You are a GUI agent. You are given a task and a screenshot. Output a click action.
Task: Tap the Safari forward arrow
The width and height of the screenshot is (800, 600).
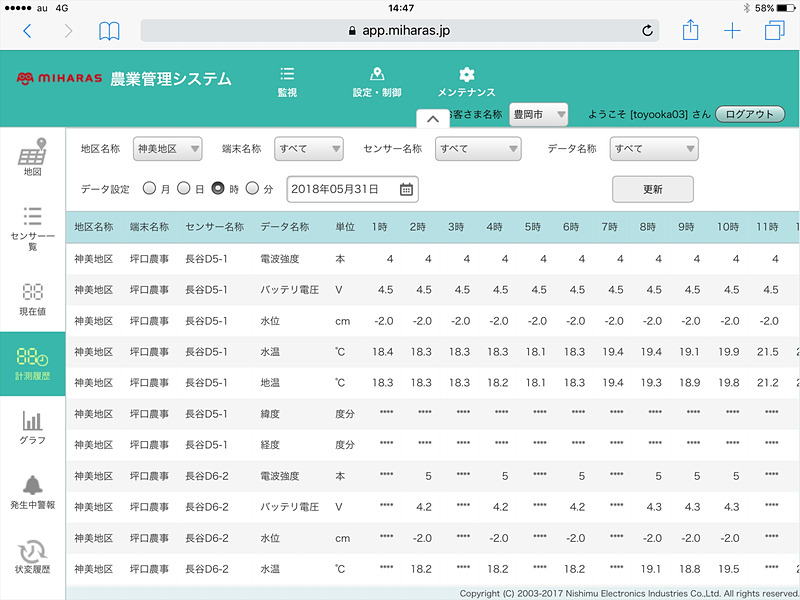tap(68, 31)
